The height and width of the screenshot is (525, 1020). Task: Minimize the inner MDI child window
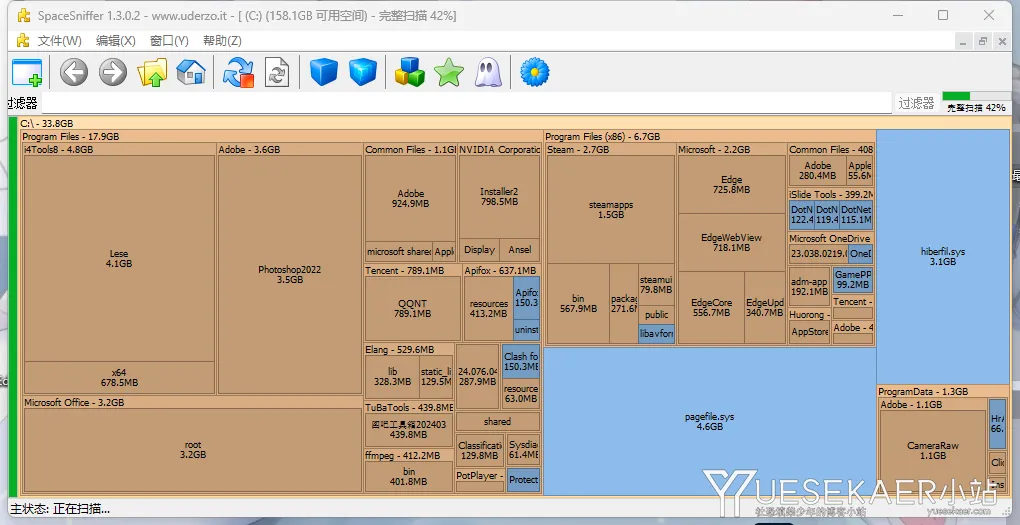[963, 41]
